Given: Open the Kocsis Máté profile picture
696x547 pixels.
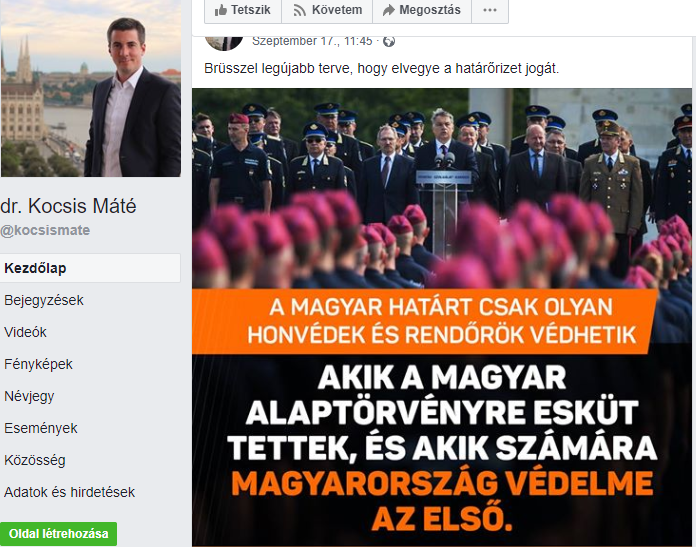Looking at the screenshot, I should pyautogui.click(x=91, y=88).
